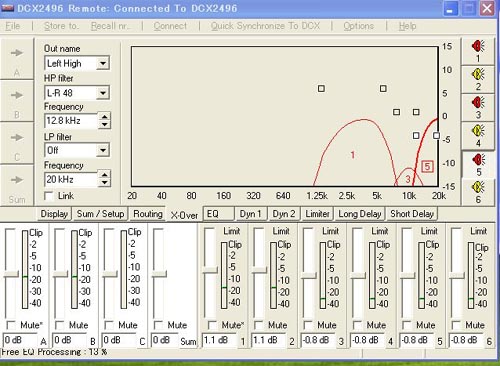Mute input A channel
500x366 pixels.
(11, 325)
